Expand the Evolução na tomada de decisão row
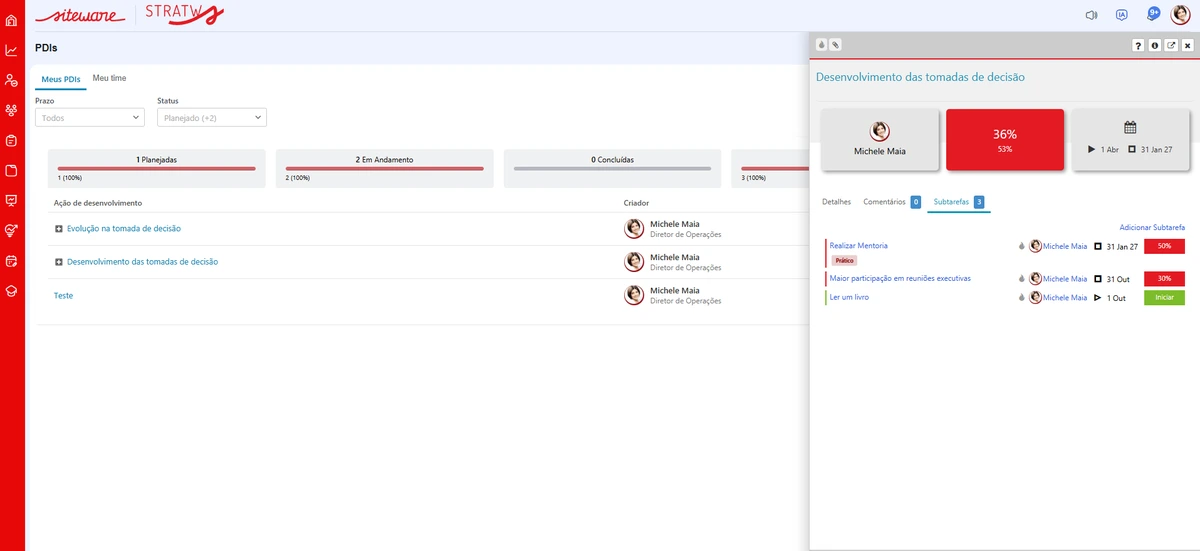 (x=59, y=229)
